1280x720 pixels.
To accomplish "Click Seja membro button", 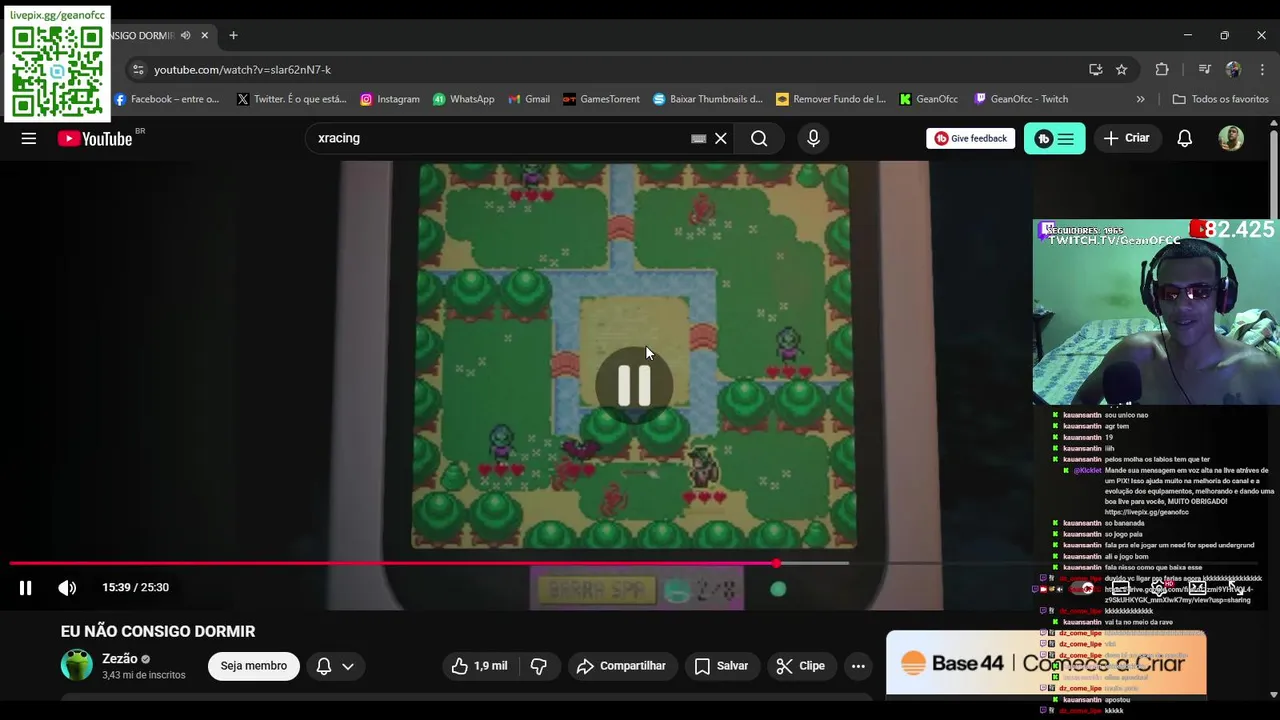I will pos(253,666).
